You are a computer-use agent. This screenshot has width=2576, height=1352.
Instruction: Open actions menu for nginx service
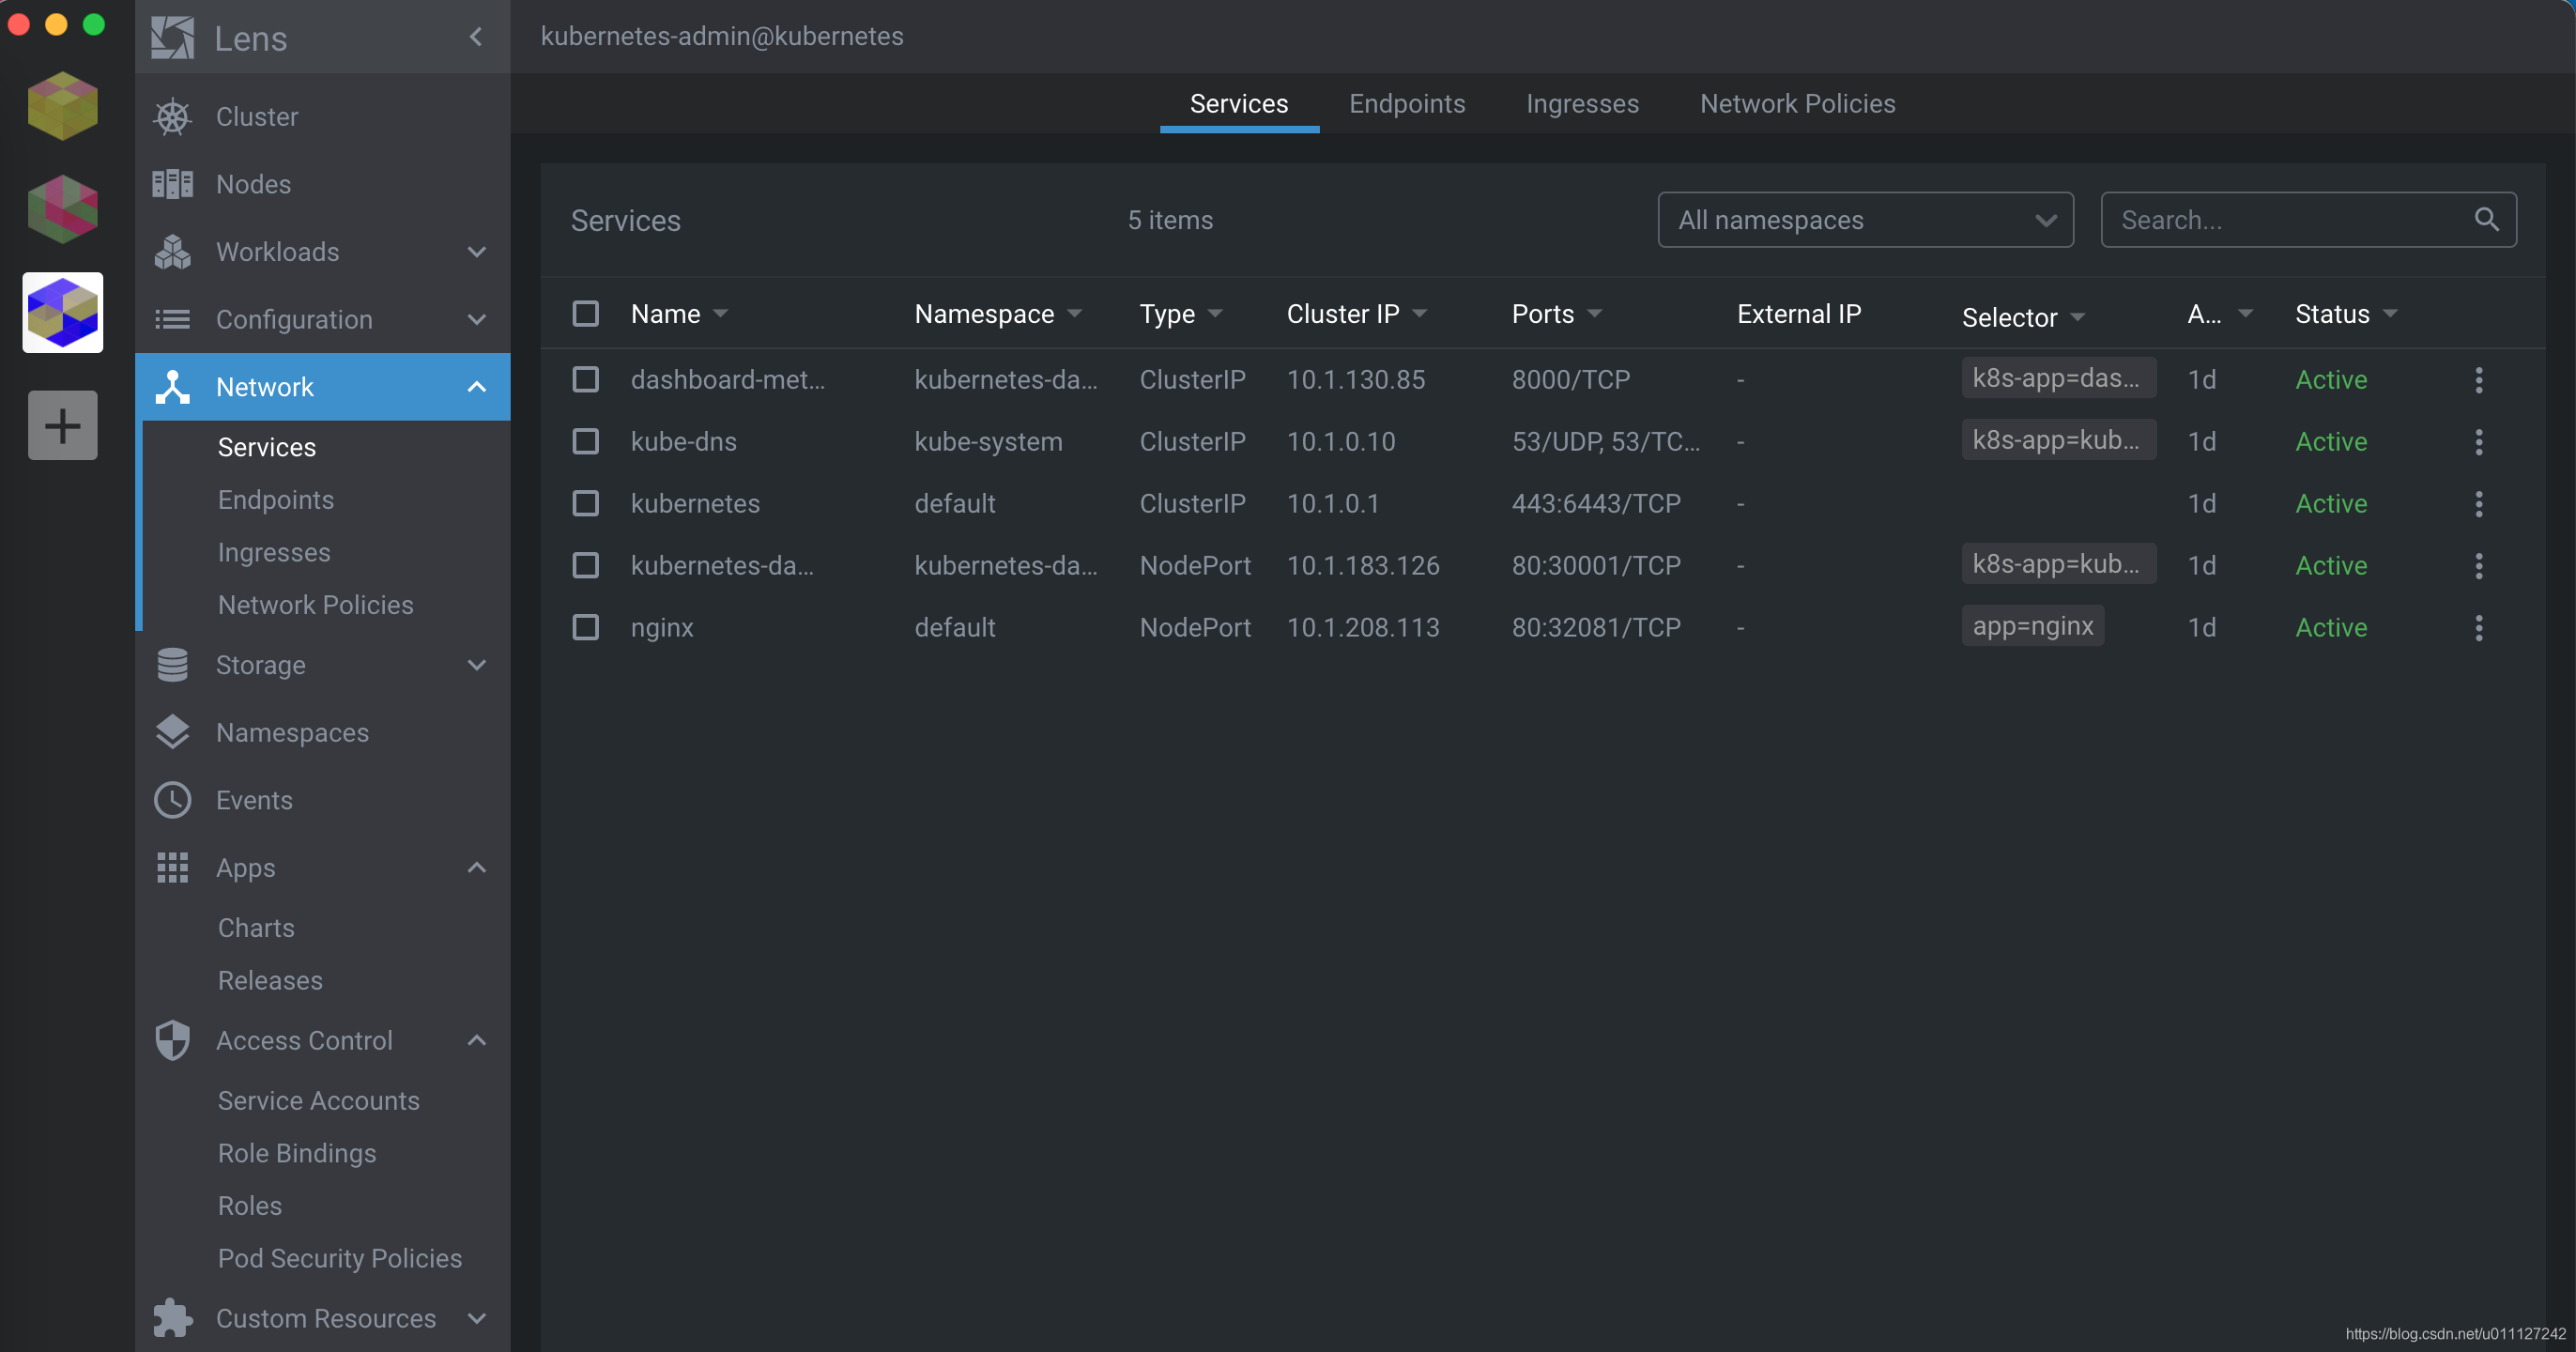point(2478,628)
